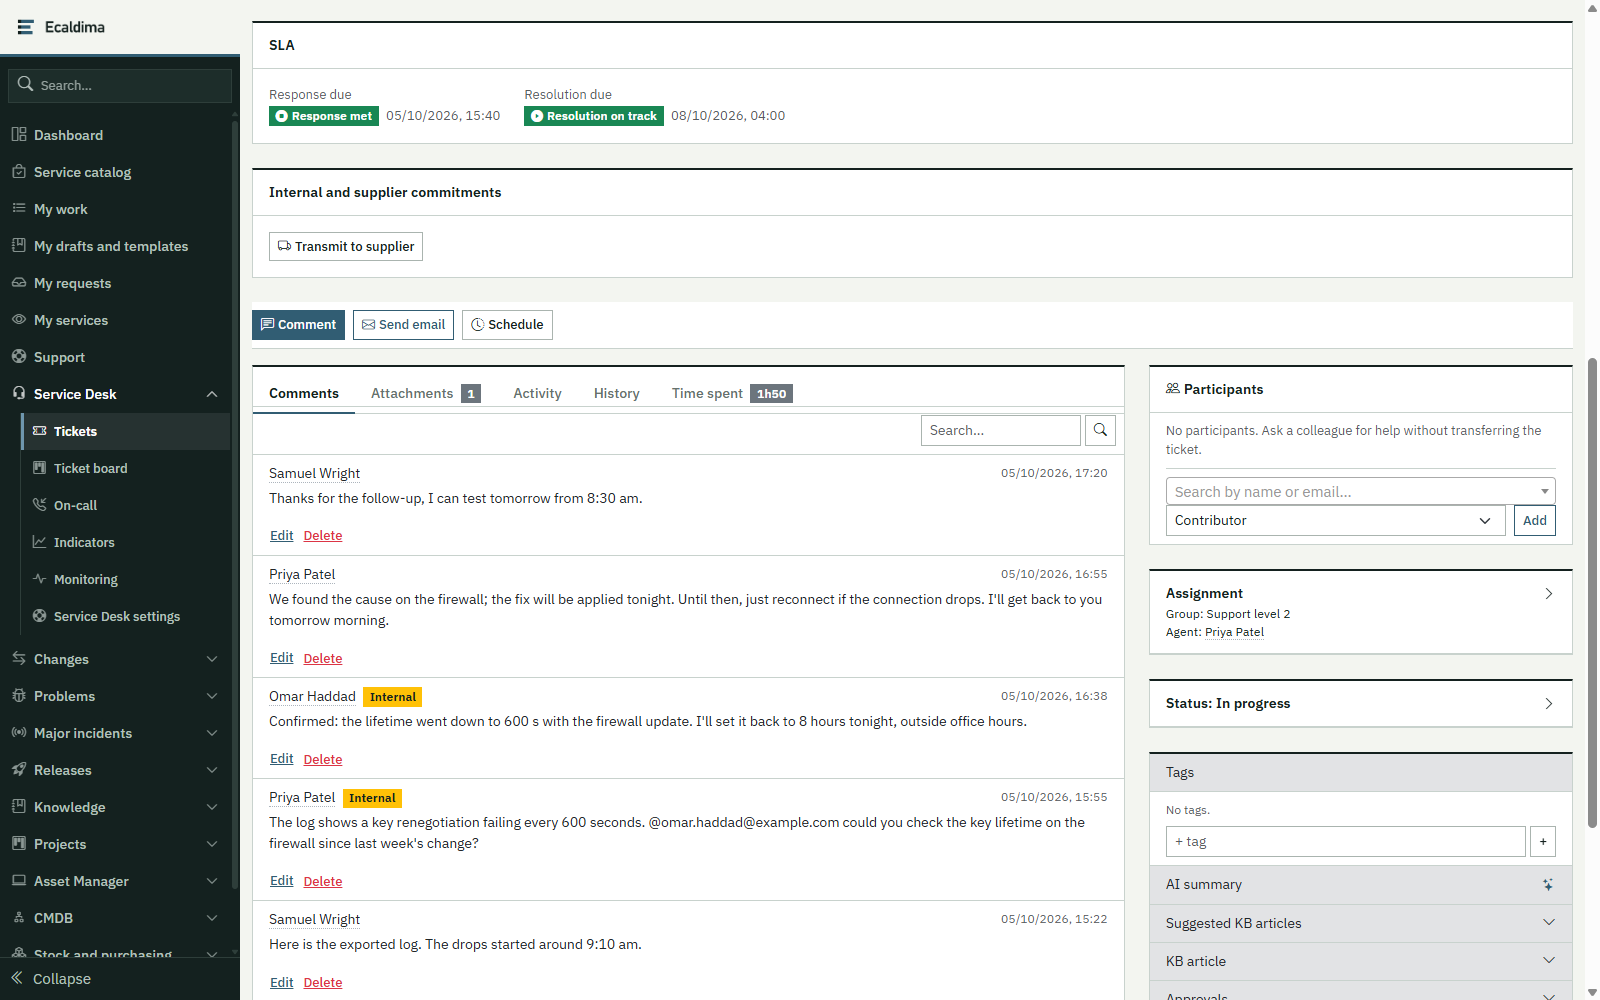
Task: Click the Send email button
Action: point(403,325)
